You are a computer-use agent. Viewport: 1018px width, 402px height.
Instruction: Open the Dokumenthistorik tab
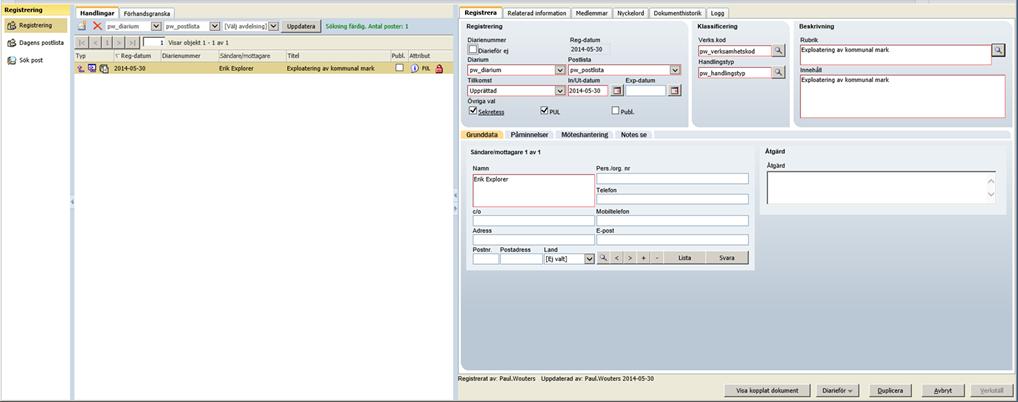[x=677, y=13]
